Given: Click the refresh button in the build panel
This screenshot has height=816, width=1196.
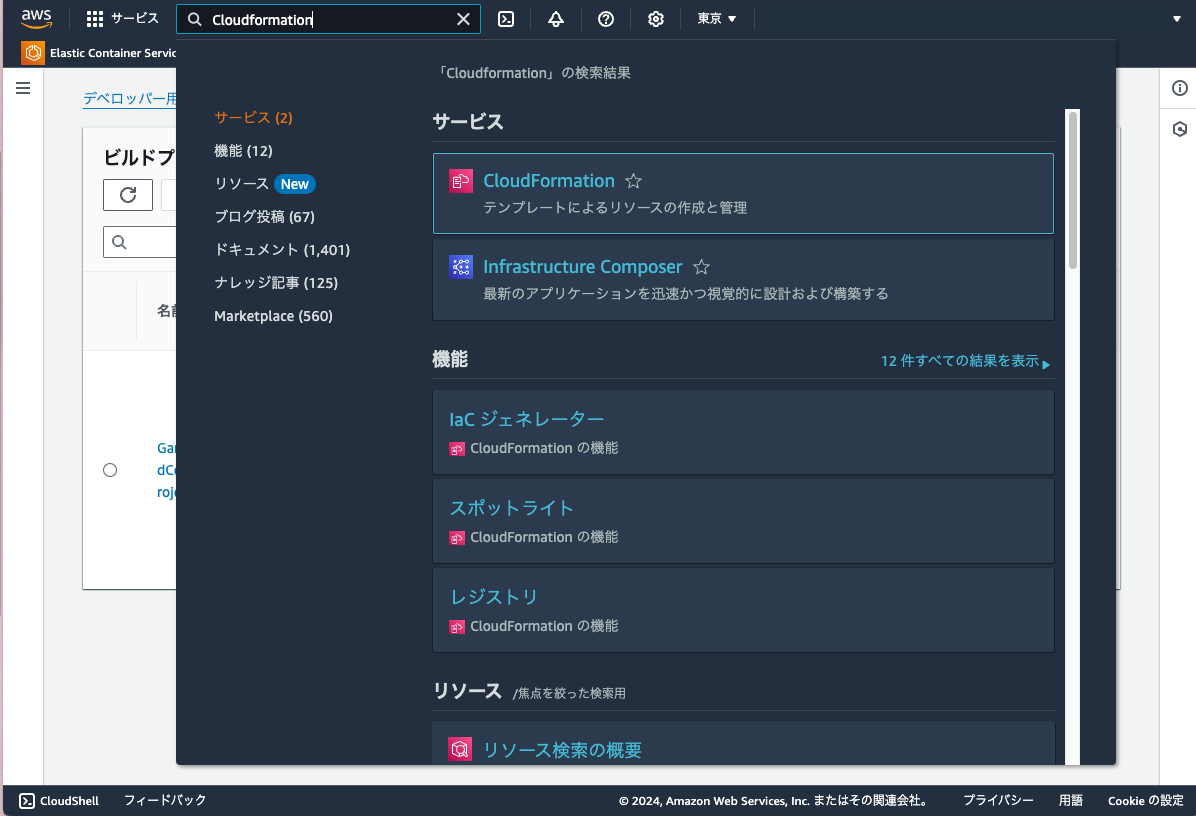Looking at the screenshot, I should pyautogui.click(x=128, y=195).
